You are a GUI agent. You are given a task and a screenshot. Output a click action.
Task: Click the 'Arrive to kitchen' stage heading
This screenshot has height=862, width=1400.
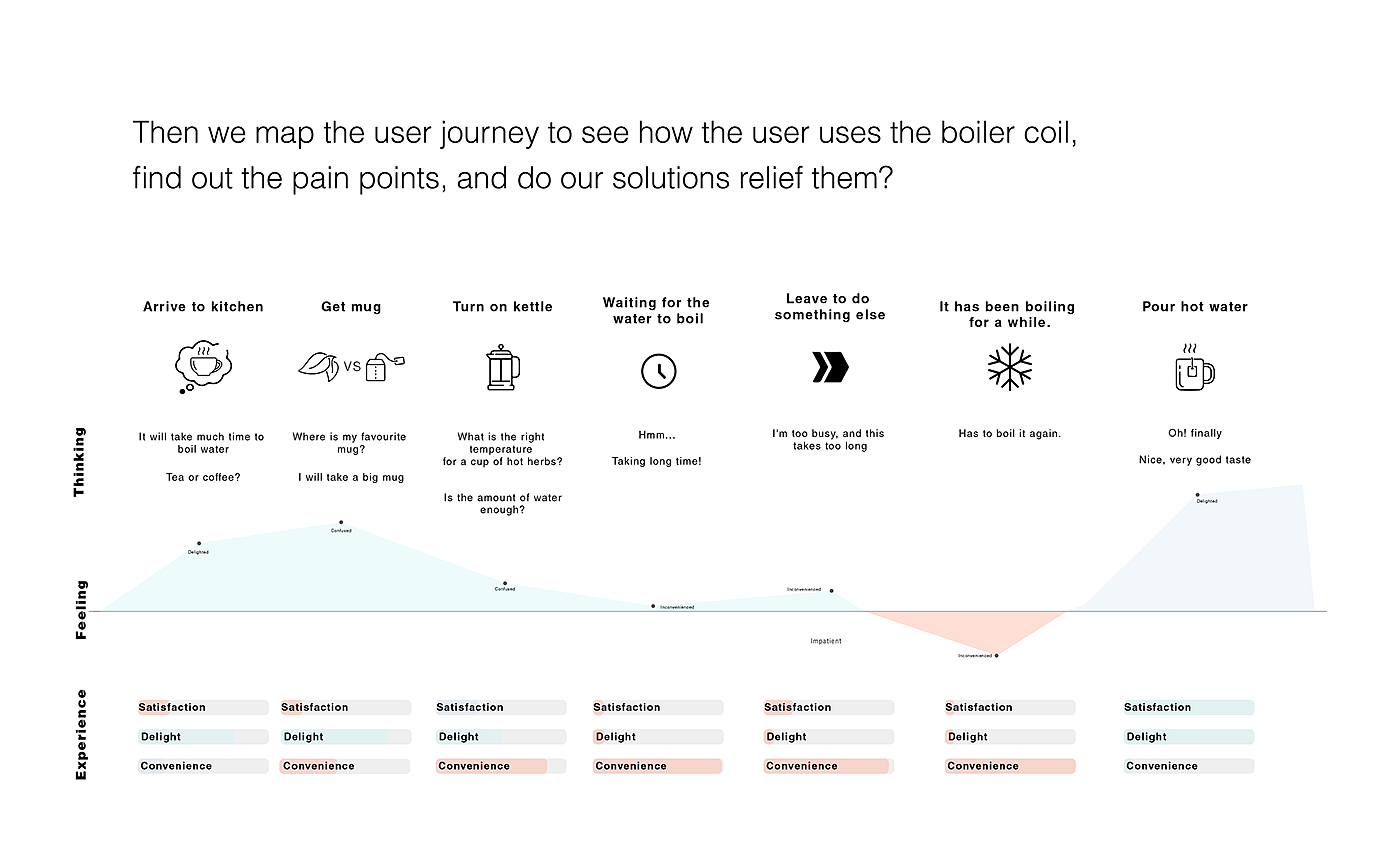pyautogui.click(x=203, y=307)
